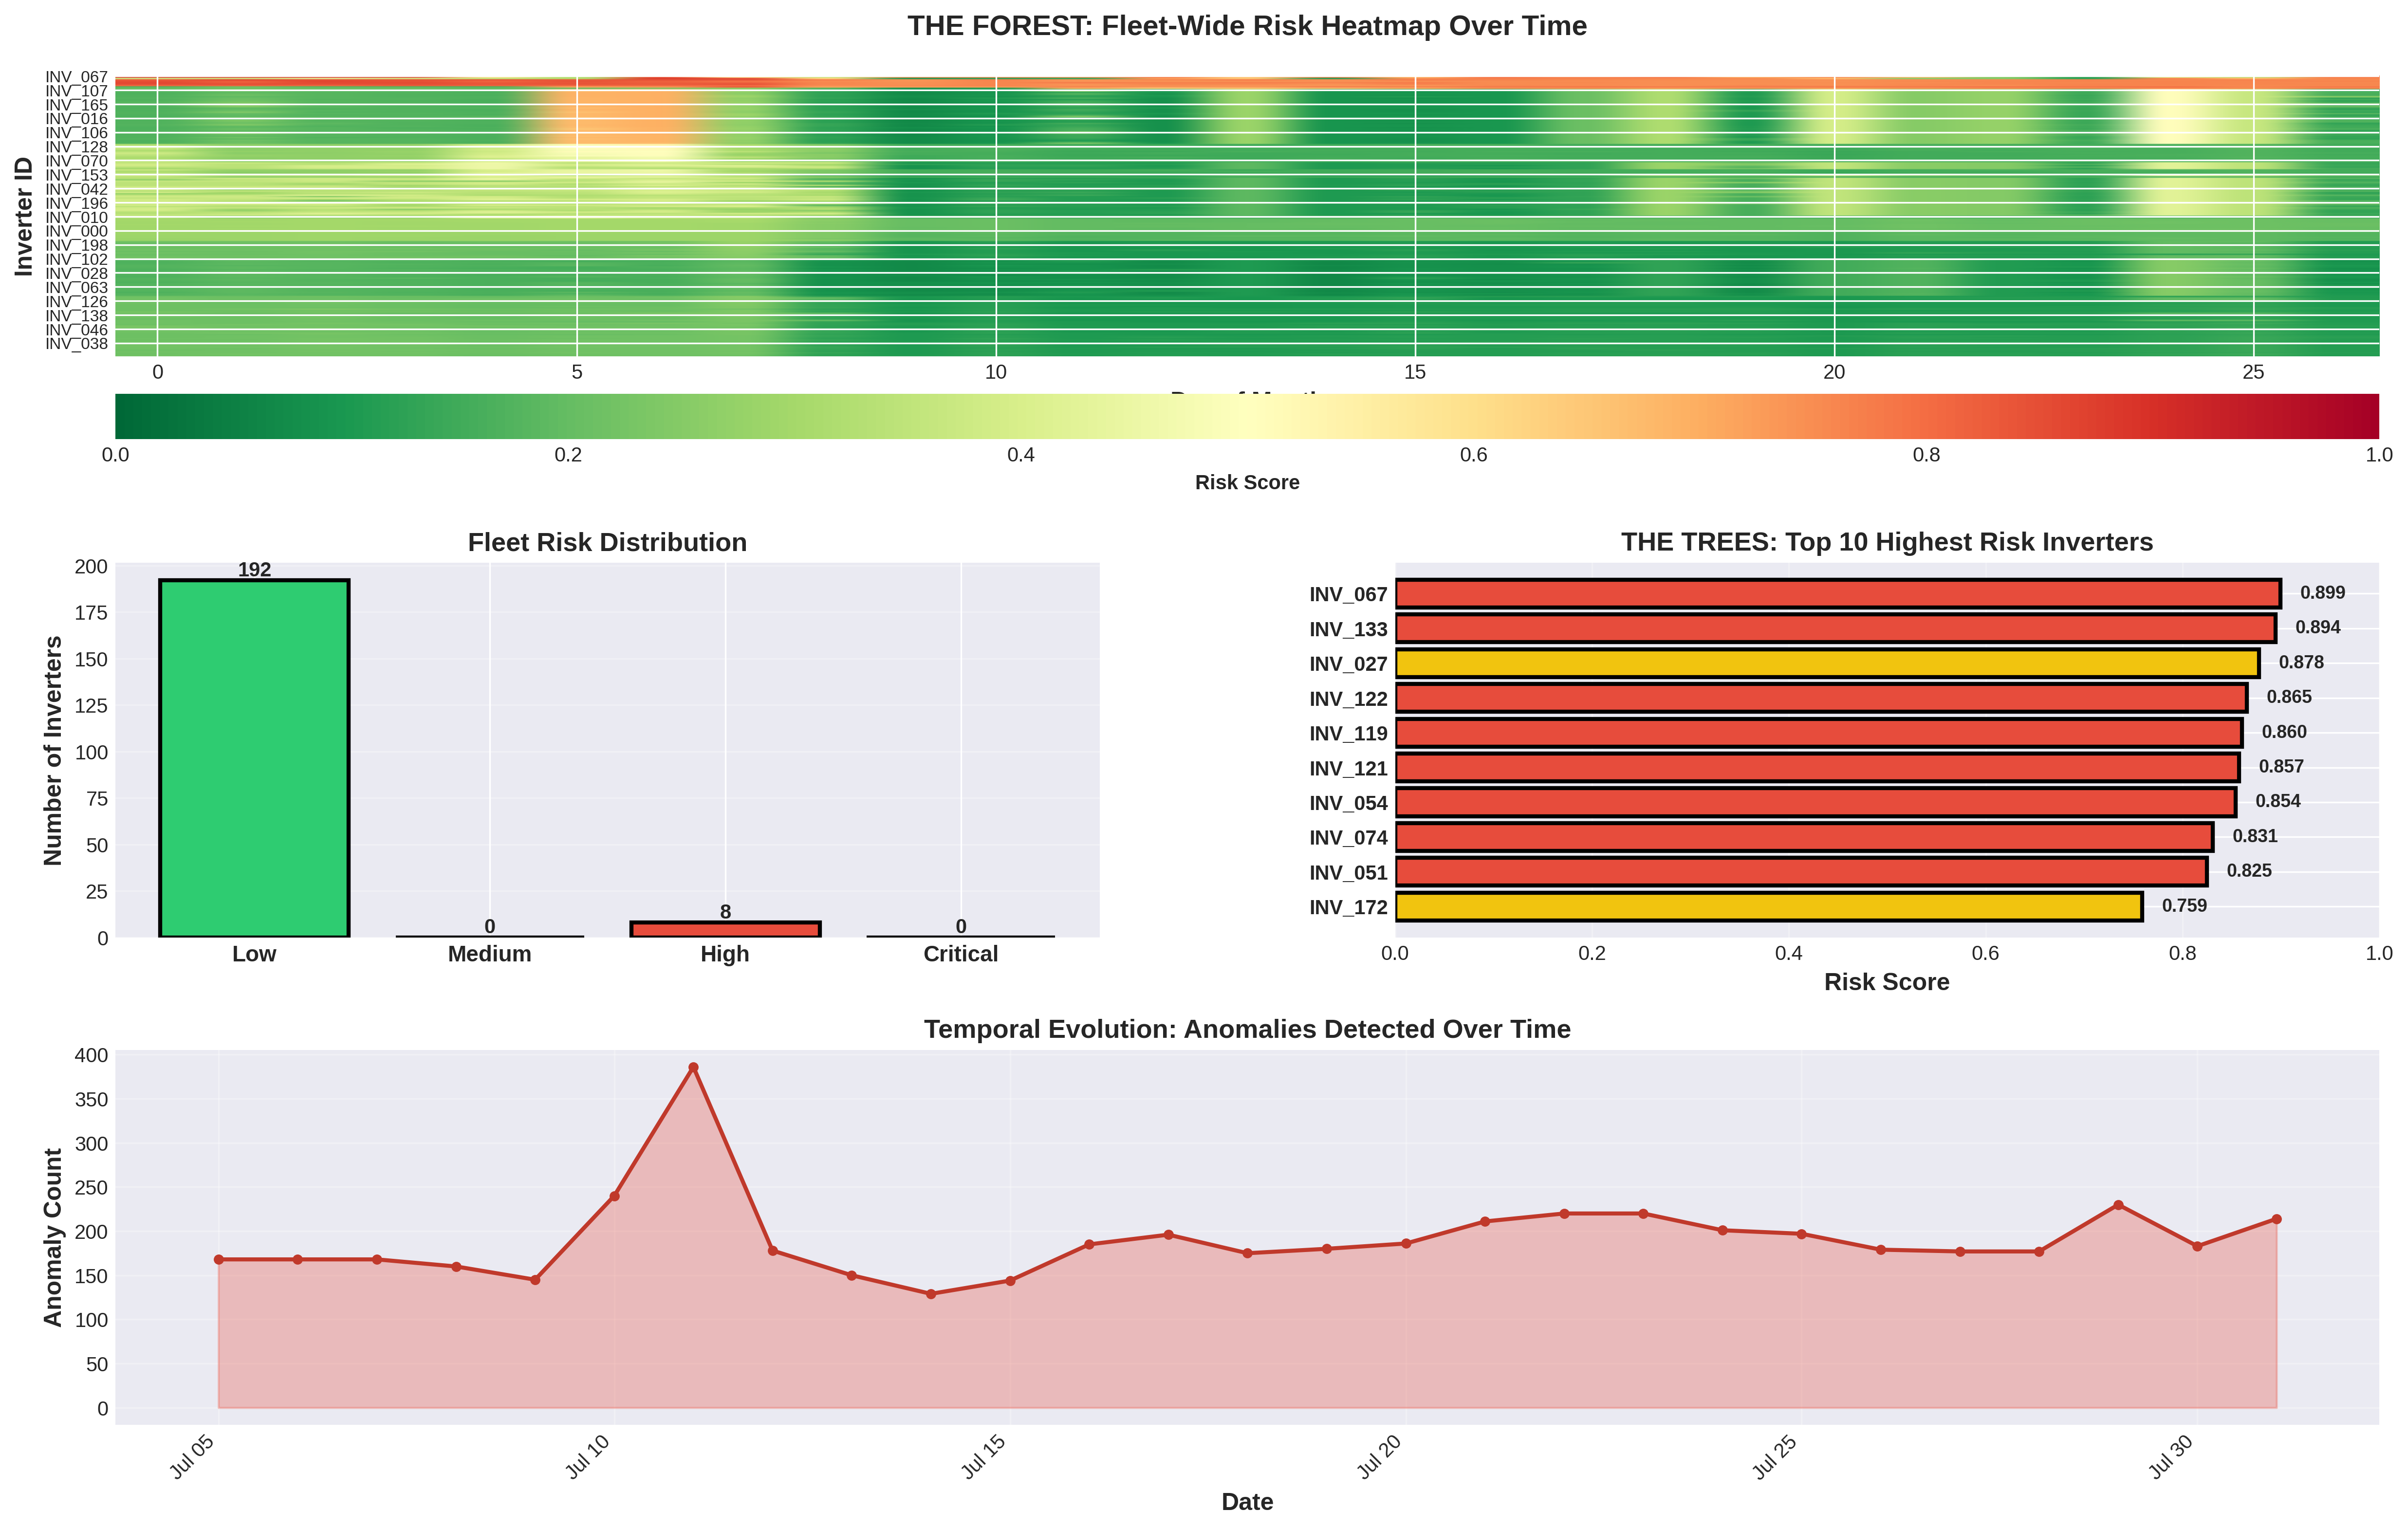The image size is (2408, 1529).
Task: Click the INV_122 bar in top-10 chart
Action: coord(1820,698)
